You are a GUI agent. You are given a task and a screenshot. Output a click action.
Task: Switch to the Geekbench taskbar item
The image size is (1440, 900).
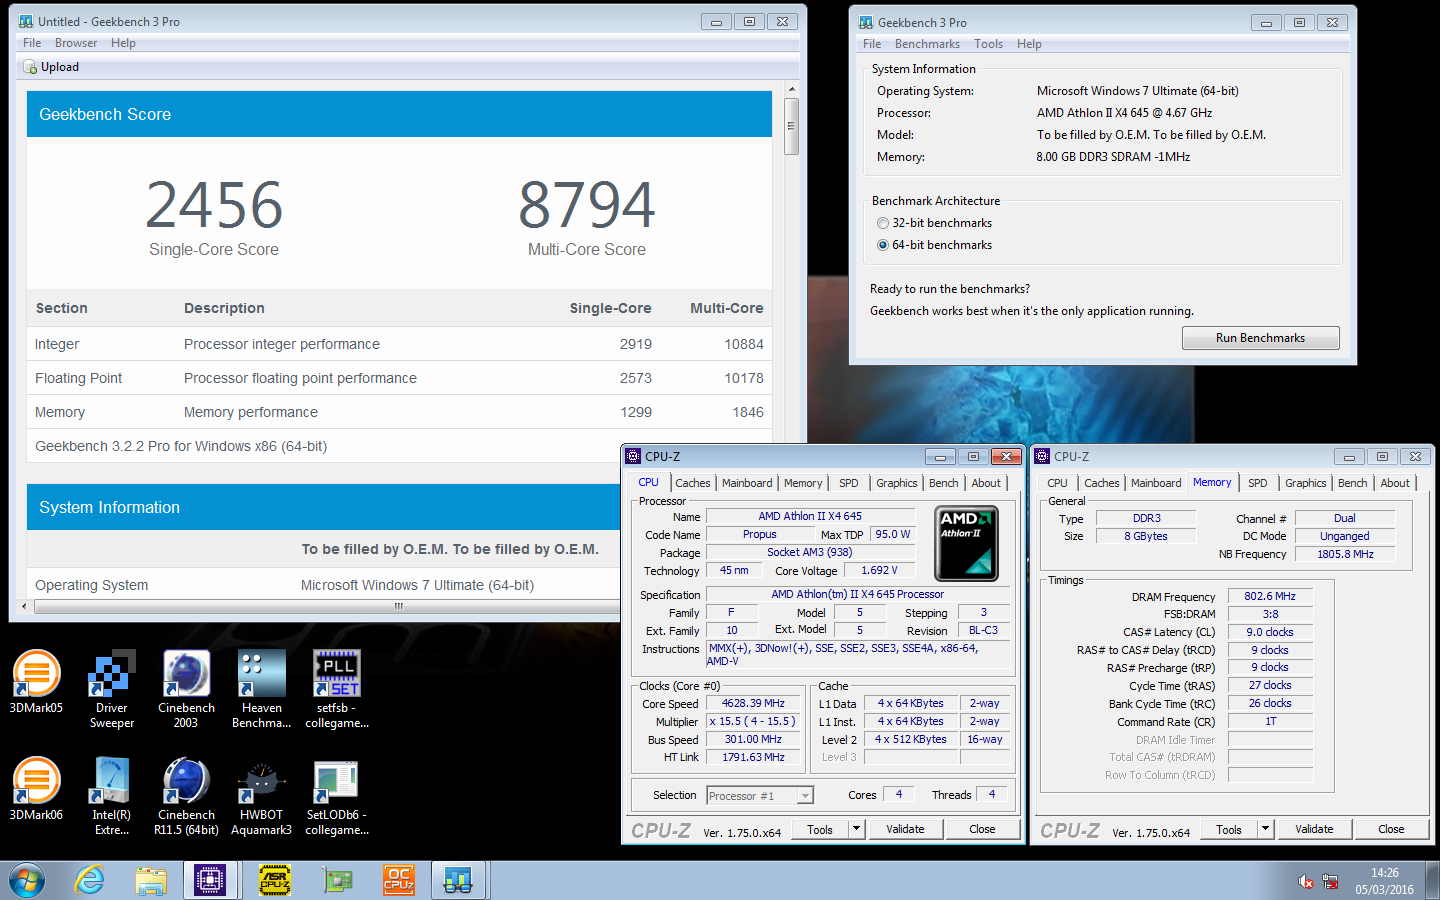click(458, 880)
